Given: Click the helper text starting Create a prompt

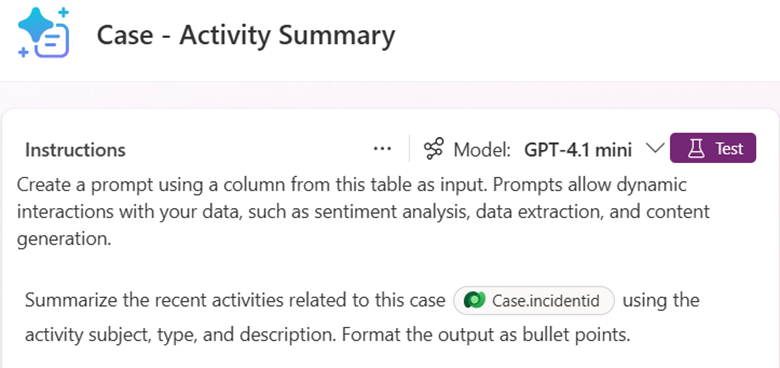Looking at the screenshot, I should pyautogui.click(x=363, y=212).
